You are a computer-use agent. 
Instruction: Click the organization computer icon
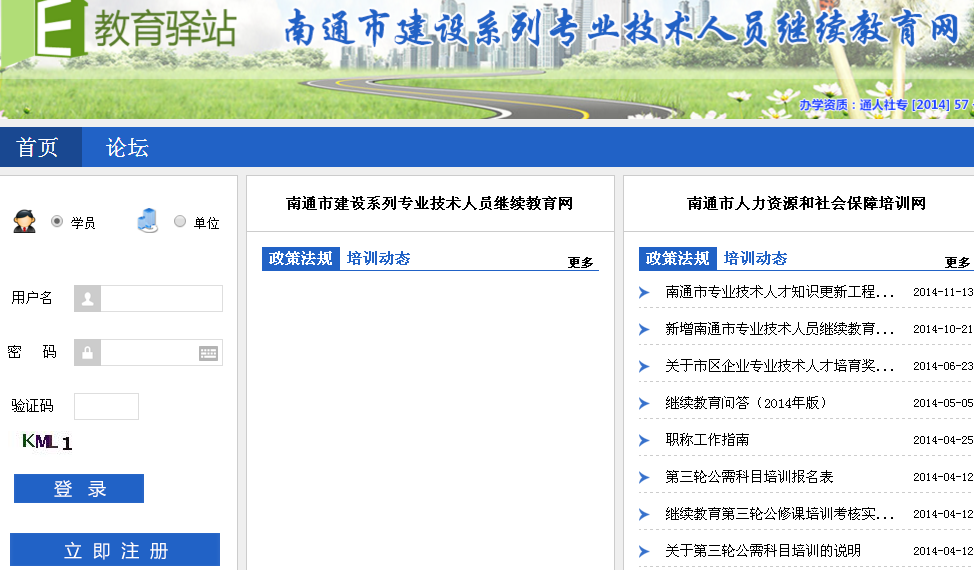coord(147,221)
